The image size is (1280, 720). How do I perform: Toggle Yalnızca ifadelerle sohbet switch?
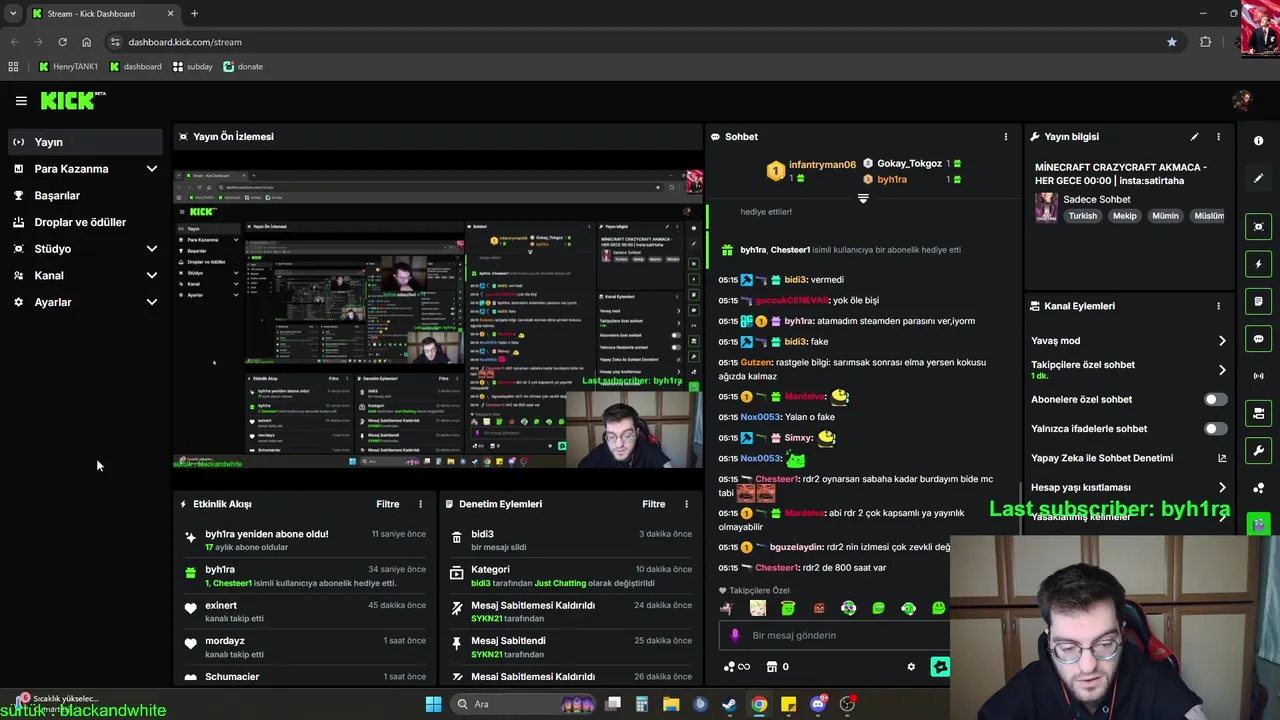coord(1215,429)
